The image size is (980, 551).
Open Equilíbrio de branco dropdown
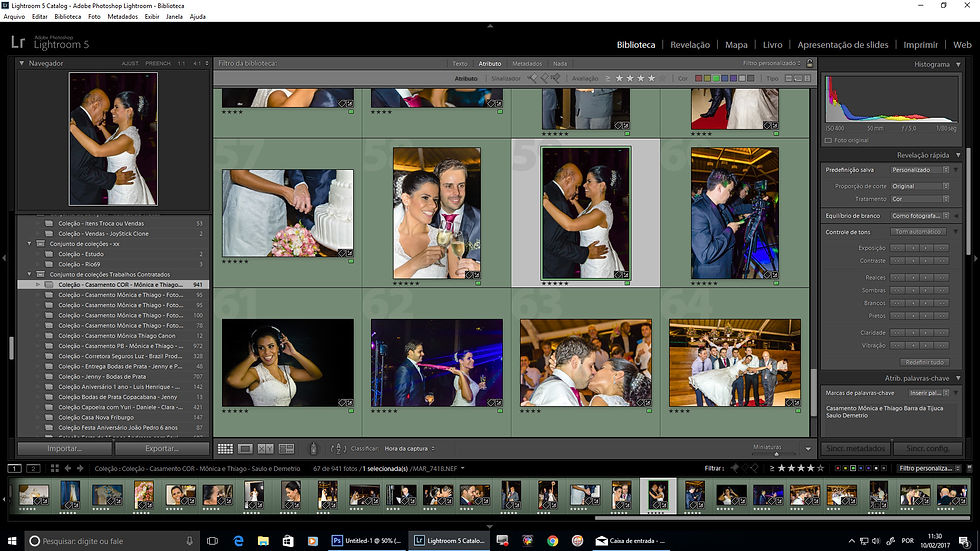click(x=920, y=216)
